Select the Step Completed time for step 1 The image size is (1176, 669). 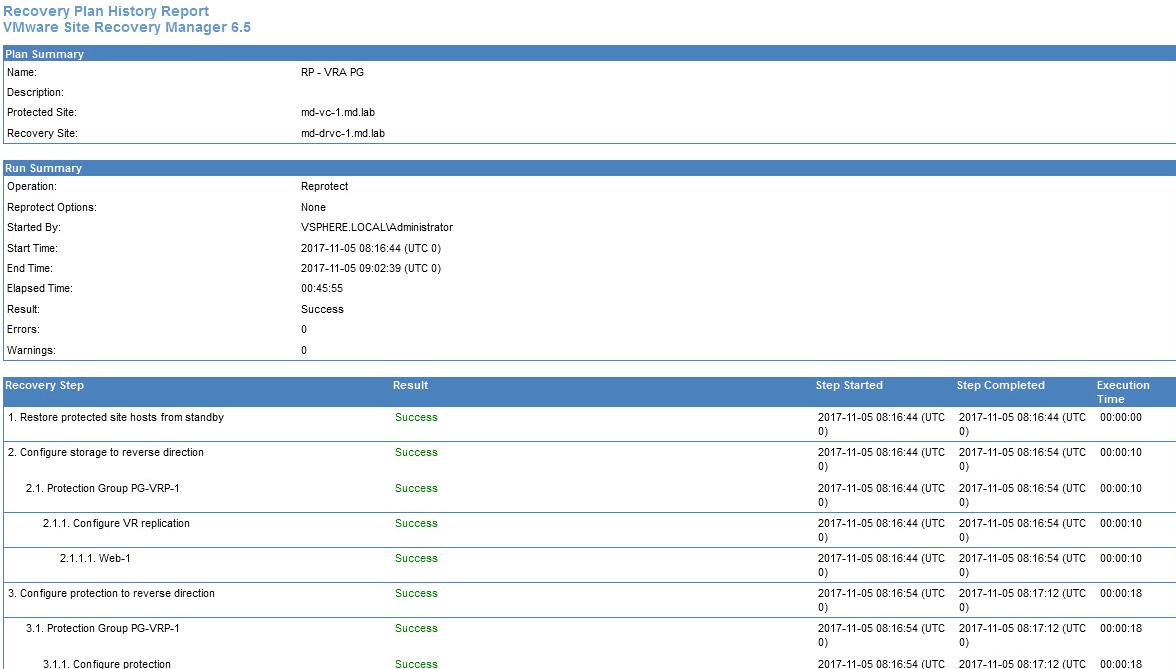(1022, 424)
